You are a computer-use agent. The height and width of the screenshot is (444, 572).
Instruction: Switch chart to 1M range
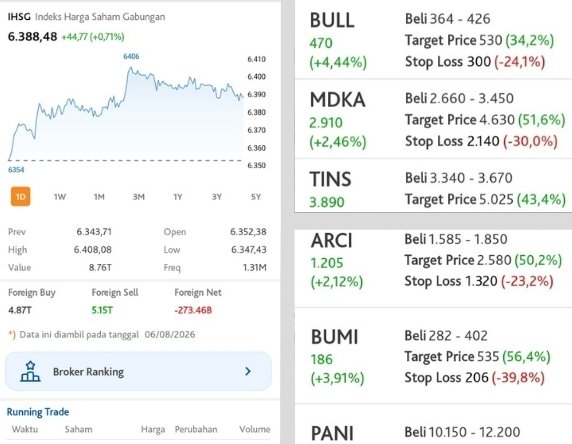pos(99,197)
